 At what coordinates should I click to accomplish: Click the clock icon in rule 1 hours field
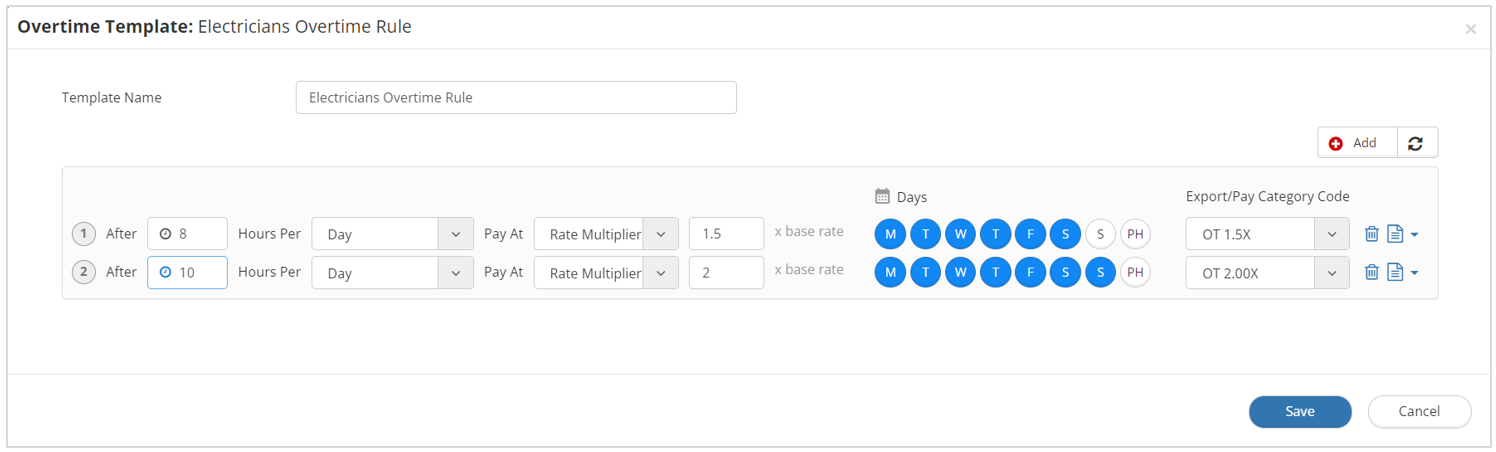pyautogui.click(x=165, y=234)
